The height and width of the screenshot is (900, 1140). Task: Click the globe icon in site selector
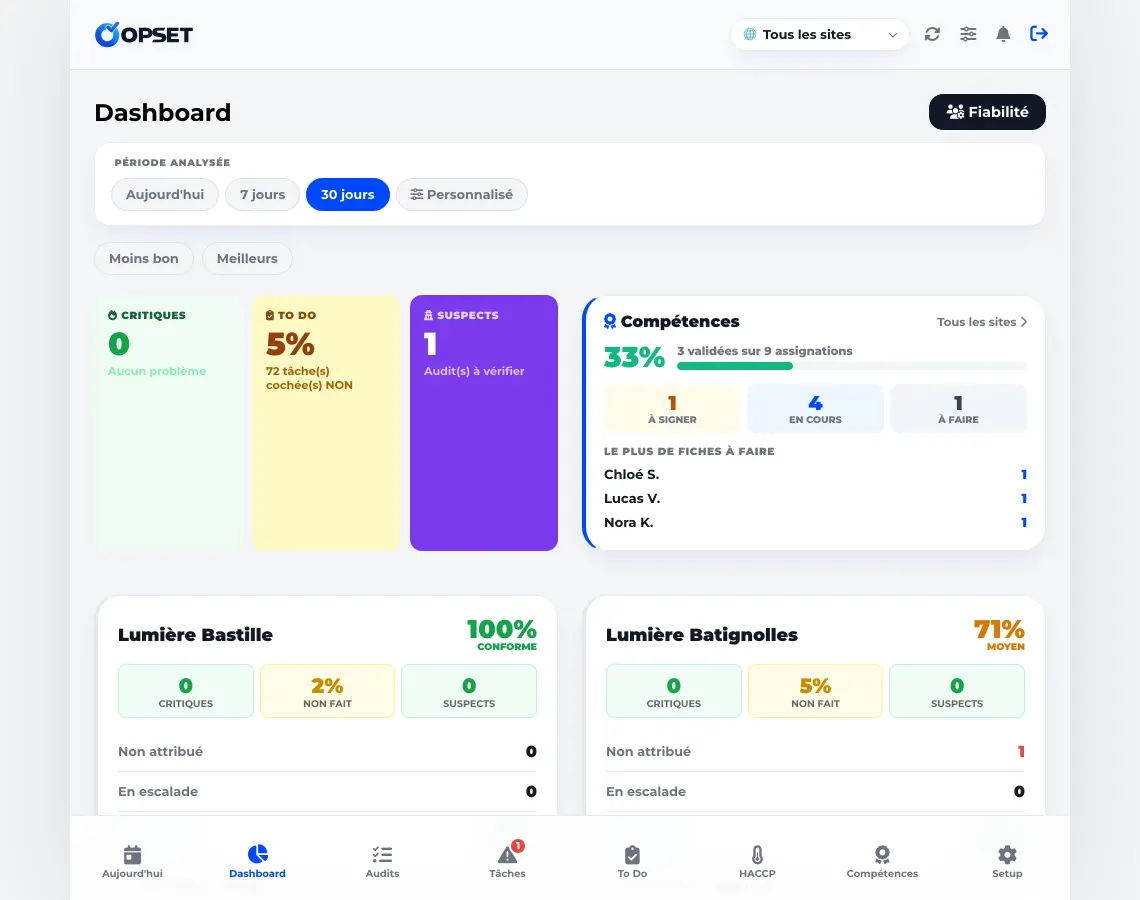750,34
